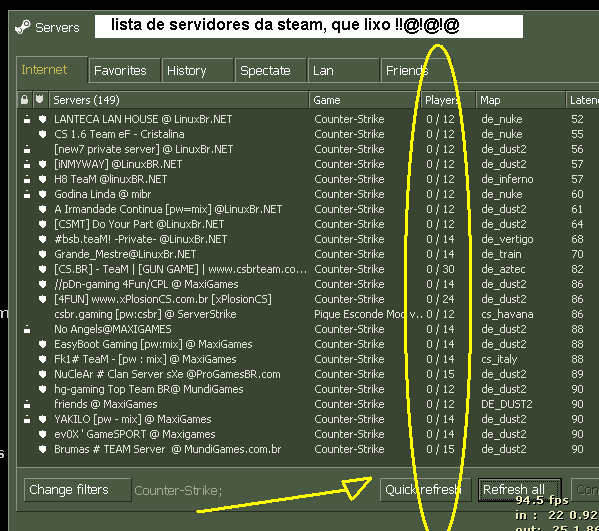Click cs_italy map cell

click(x=499, y=359)
